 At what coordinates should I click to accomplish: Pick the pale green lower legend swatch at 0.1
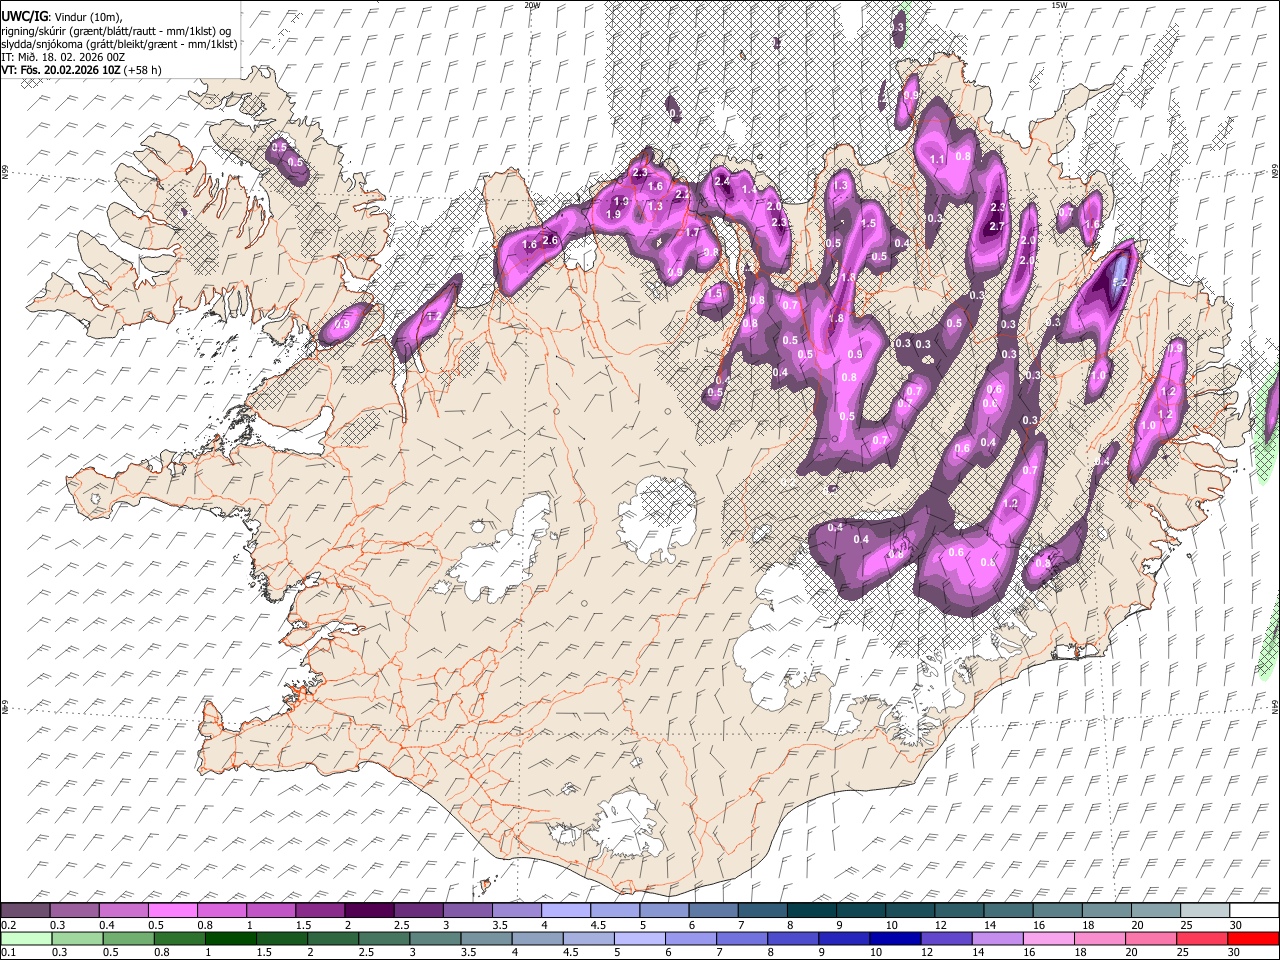pyautogui.click(x=25, y=938)
